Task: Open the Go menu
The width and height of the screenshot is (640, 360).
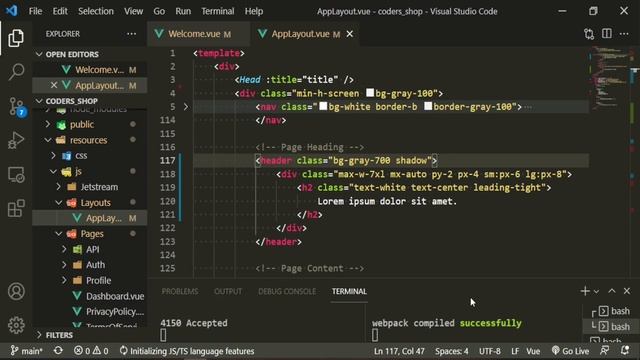Action: click(x=159, y=11)
